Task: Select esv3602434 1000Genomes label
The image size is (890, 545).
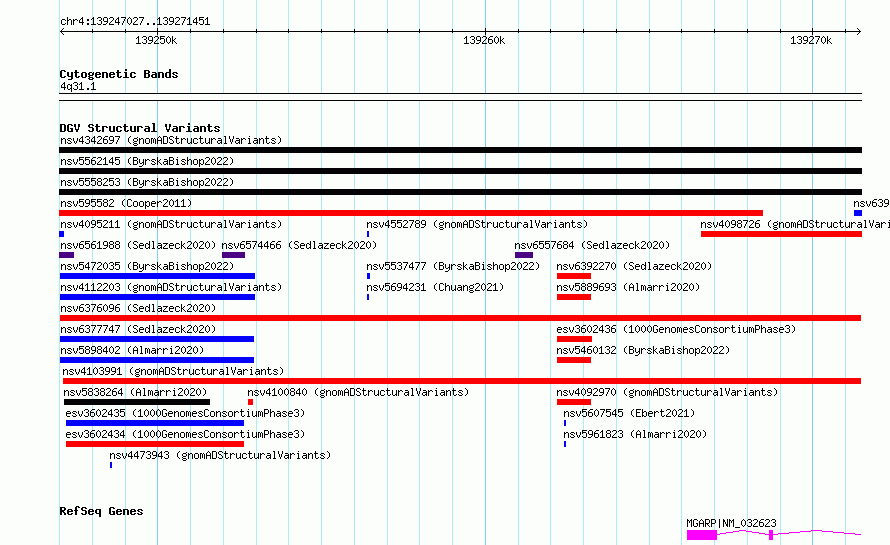Action: (x=185, y=434)
